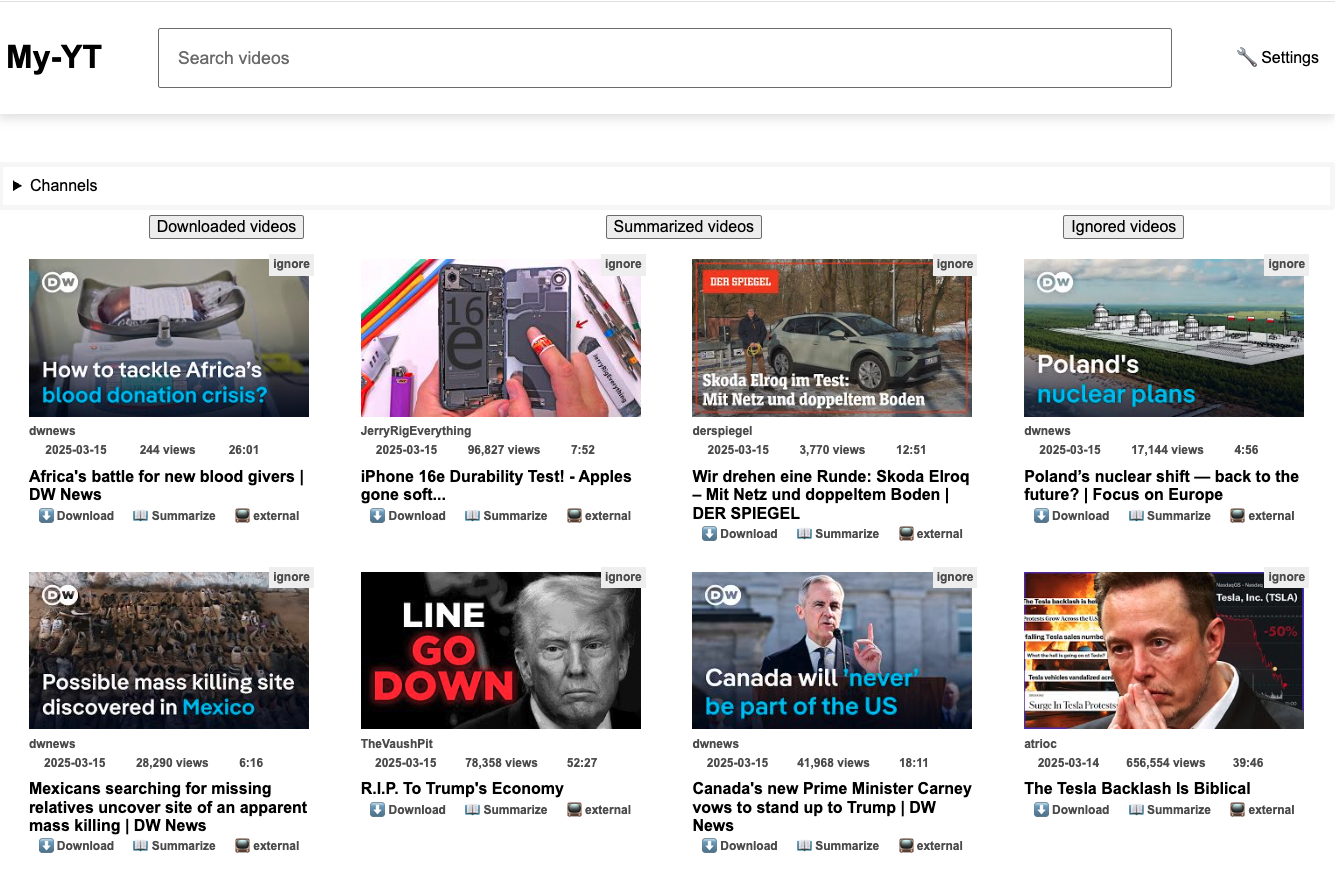Show Downloaded videos

pyautogui.click(x=226, y=227)
